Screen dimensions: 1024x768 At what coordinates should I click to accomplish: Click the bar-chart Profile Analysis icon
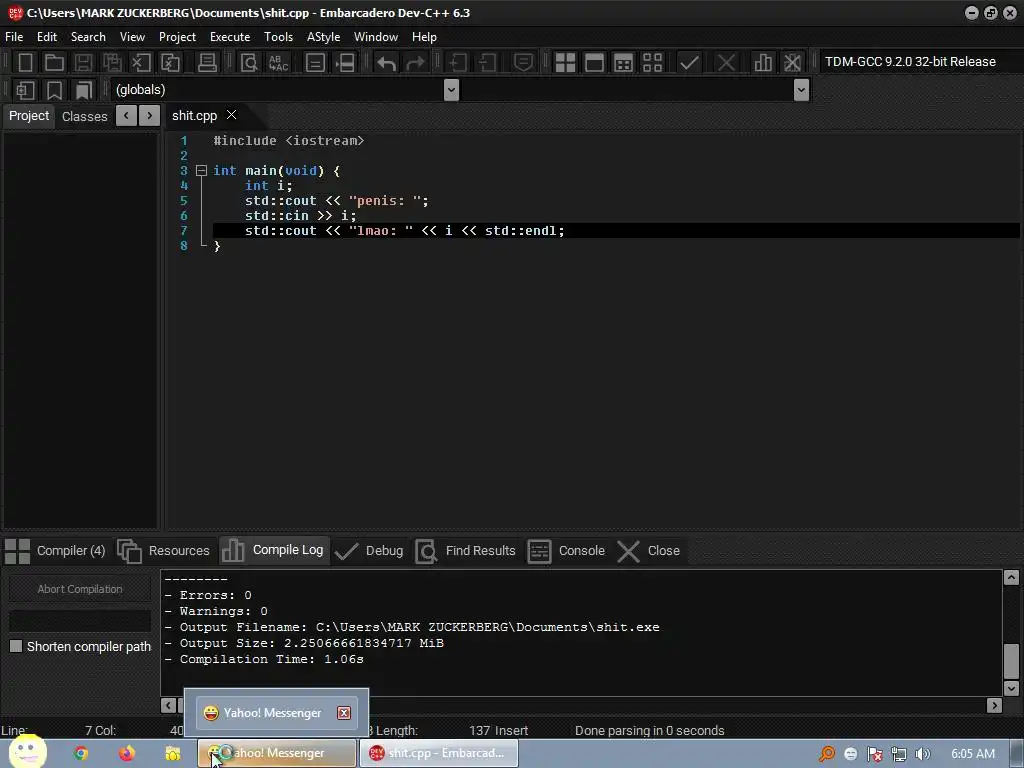pos(763,63)
